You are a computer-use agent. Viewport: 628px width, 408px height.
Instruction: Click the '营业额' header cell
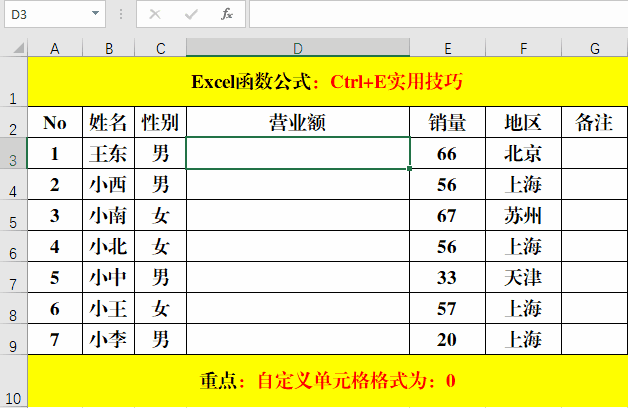point(298,122)
